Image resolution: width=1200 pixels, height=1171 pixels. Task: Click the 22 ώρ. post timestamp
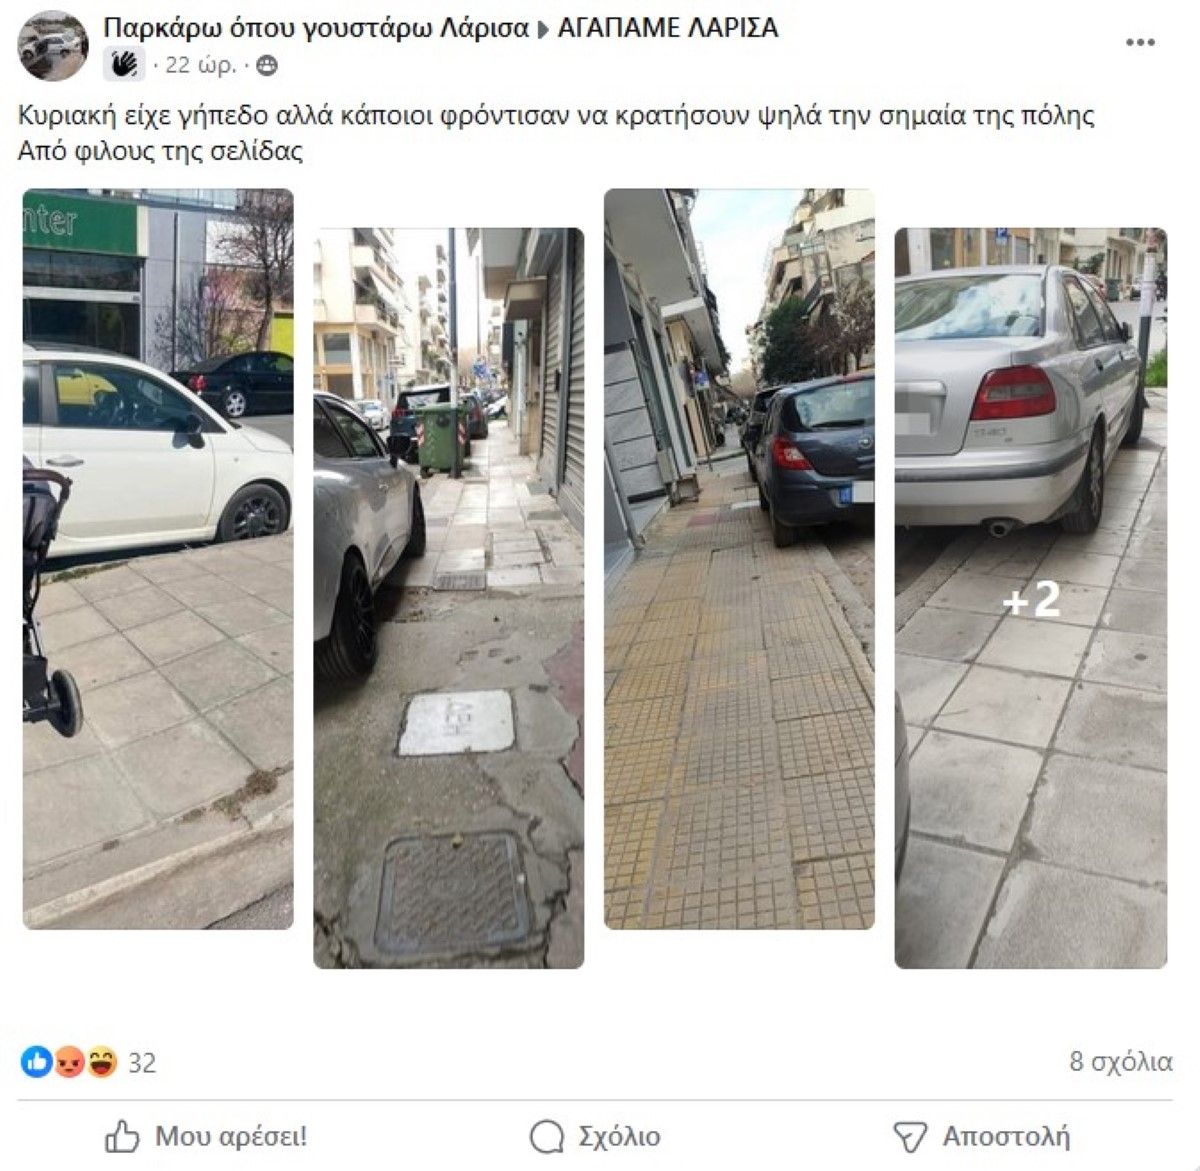click(x=200, y=65)
